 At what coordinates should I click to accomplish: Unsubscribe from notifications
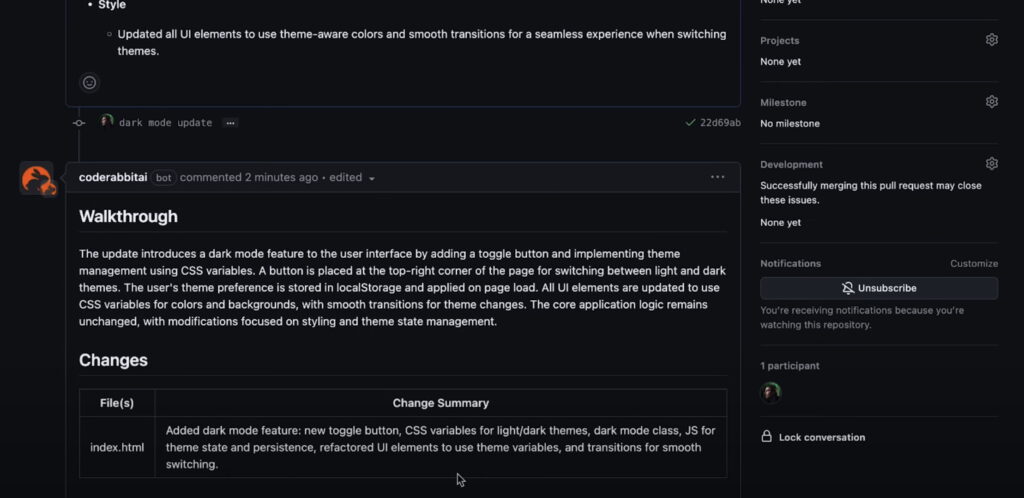(878, 288)
